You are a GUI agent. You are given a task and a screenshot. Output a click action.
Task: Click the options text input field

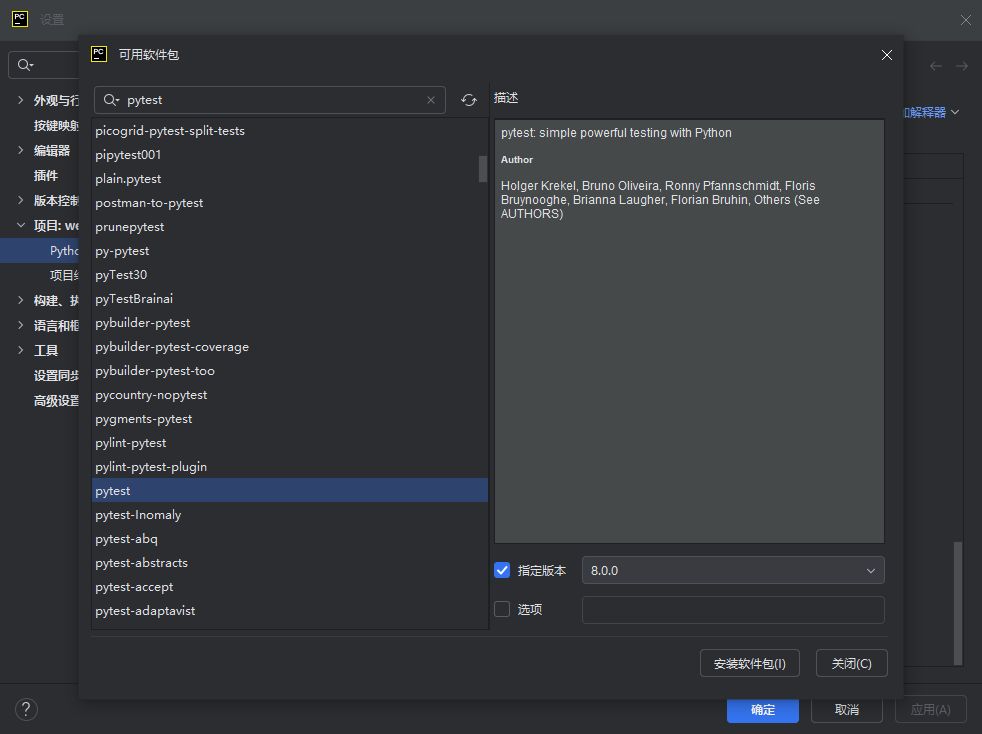pos(733,610)
